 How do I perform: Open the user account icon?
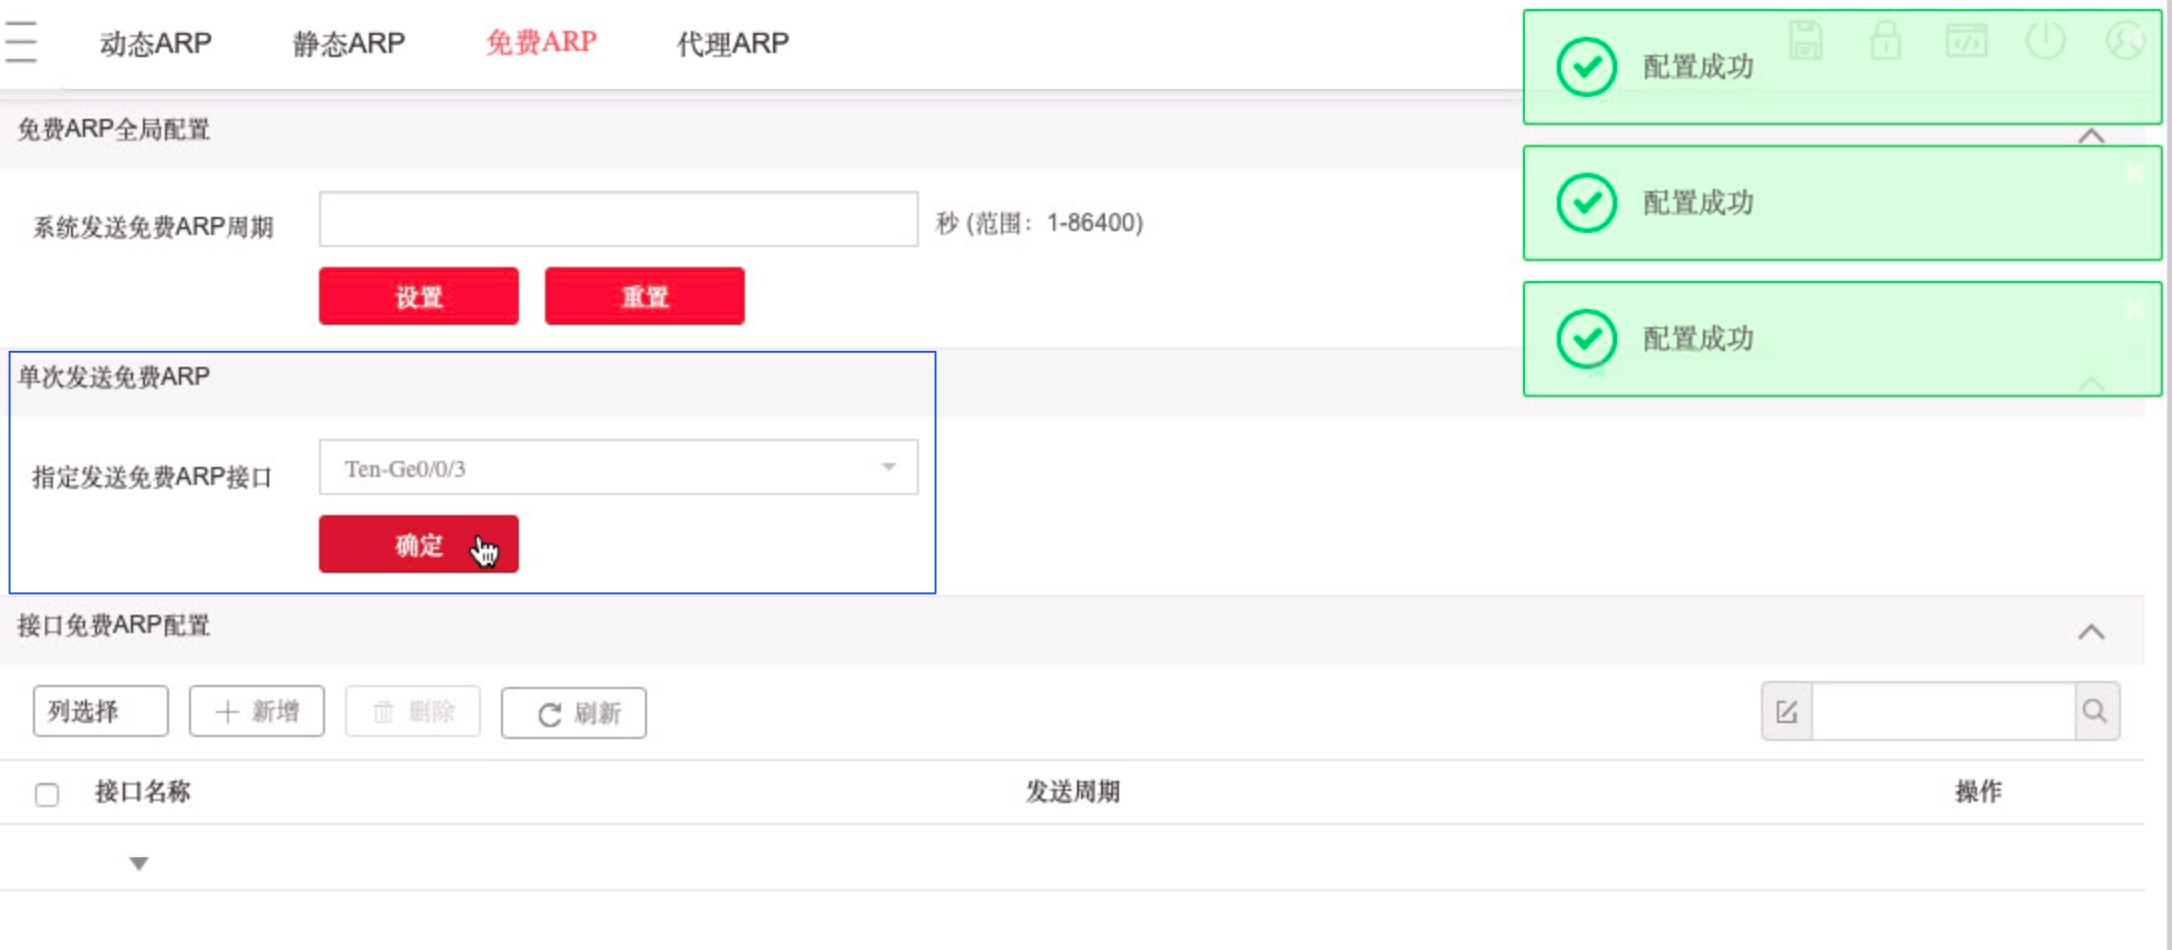[x=2126, y=41]
